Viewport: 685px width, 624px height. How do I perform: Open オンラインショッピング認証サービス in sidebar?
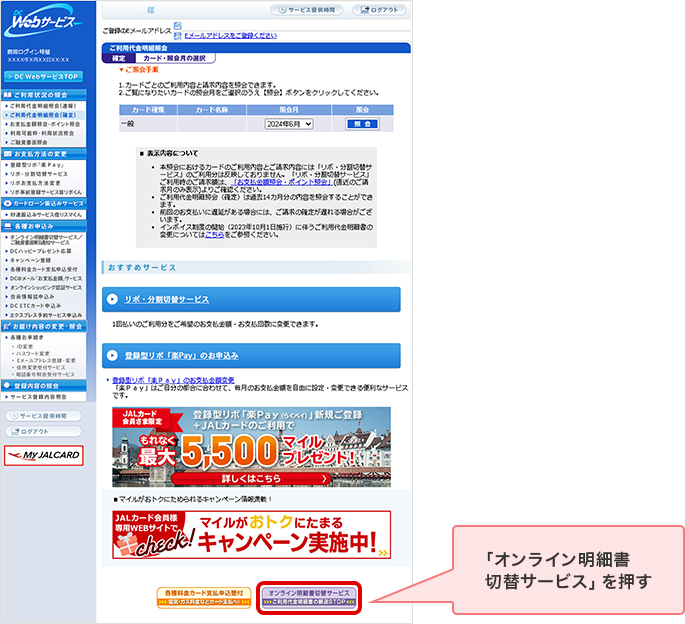45,288
